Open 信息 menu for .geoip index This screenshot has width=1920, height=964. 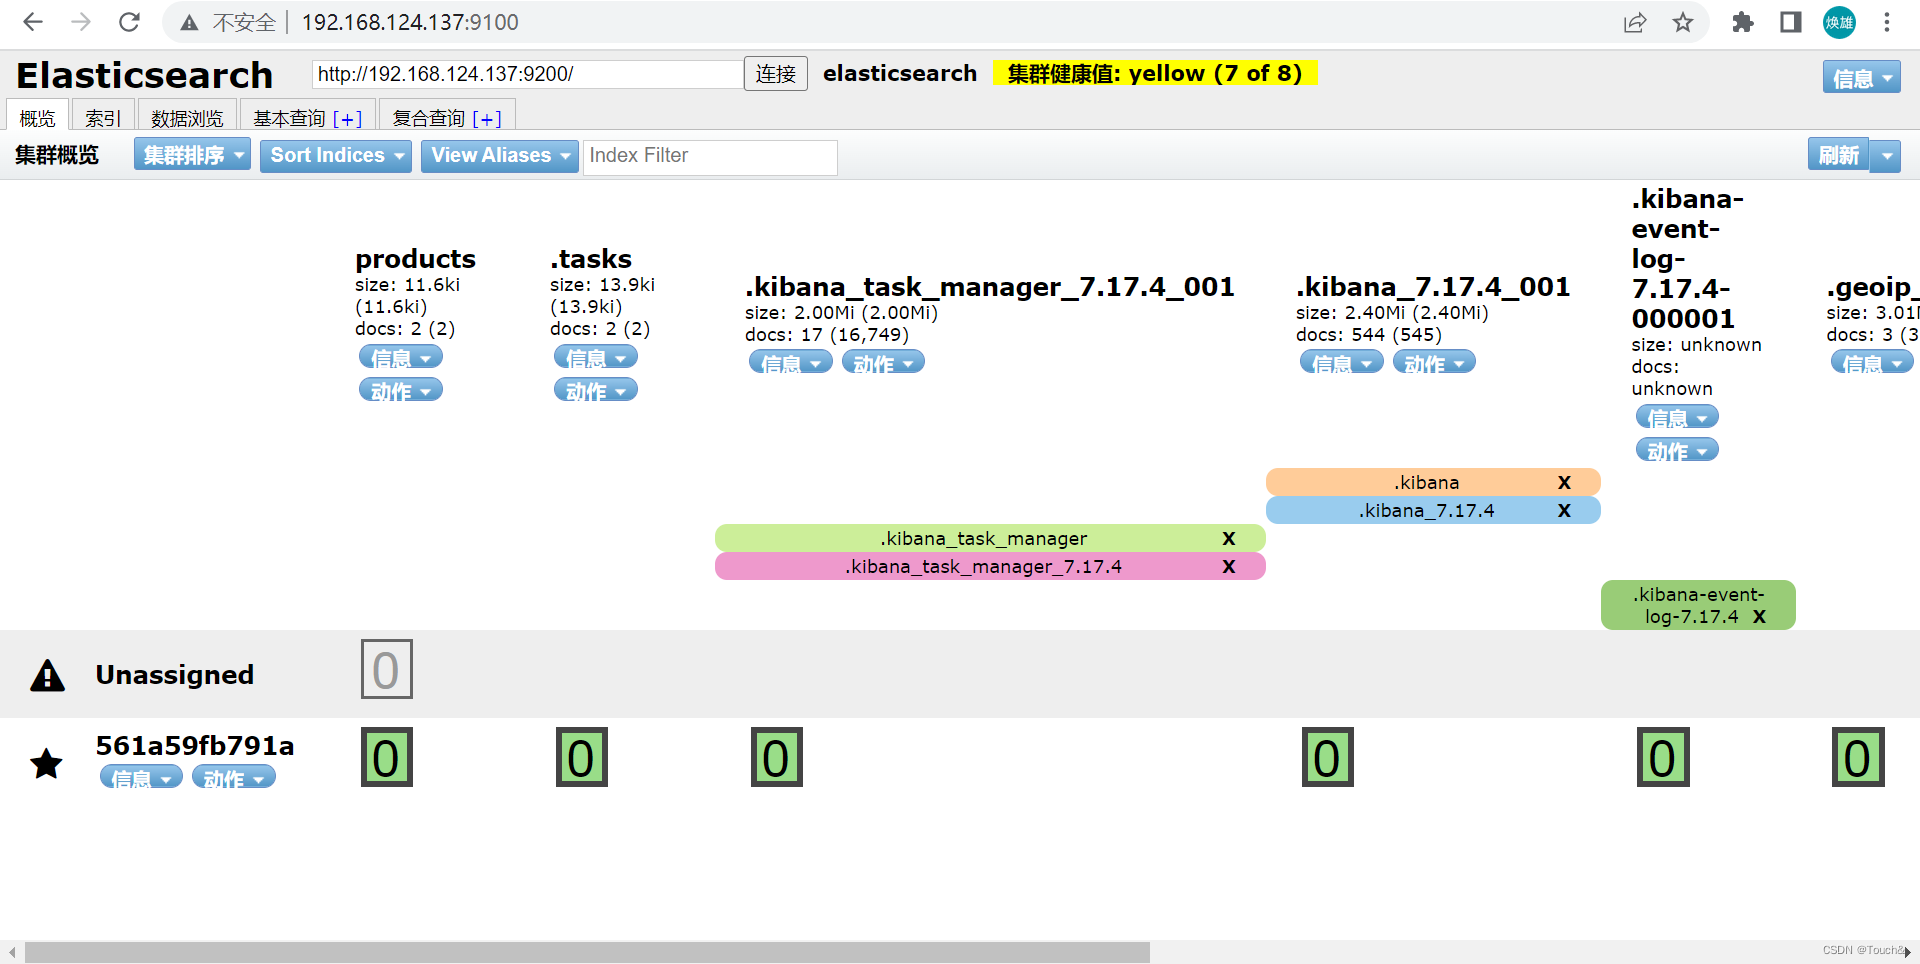pos(1872,362)
